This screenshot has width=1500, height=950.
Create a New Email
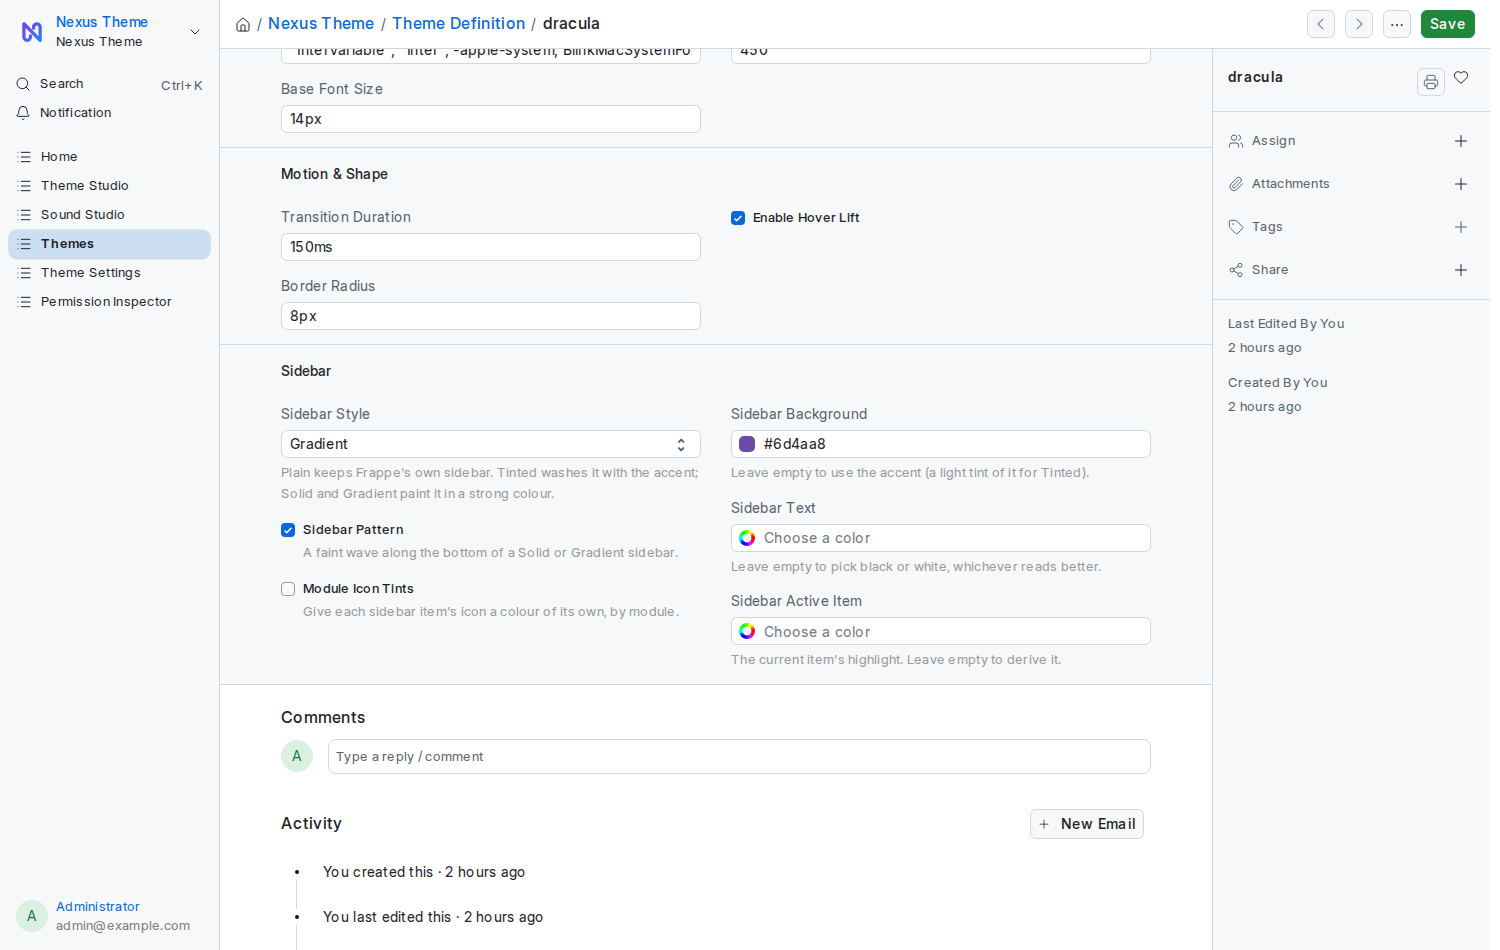(x=1087, y=824)
